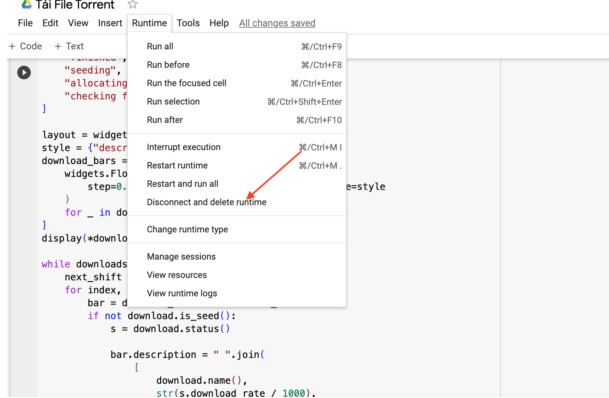Choose Interrupt execution
The width and height of the screenshot is (609, 398).
coord(237,147)
